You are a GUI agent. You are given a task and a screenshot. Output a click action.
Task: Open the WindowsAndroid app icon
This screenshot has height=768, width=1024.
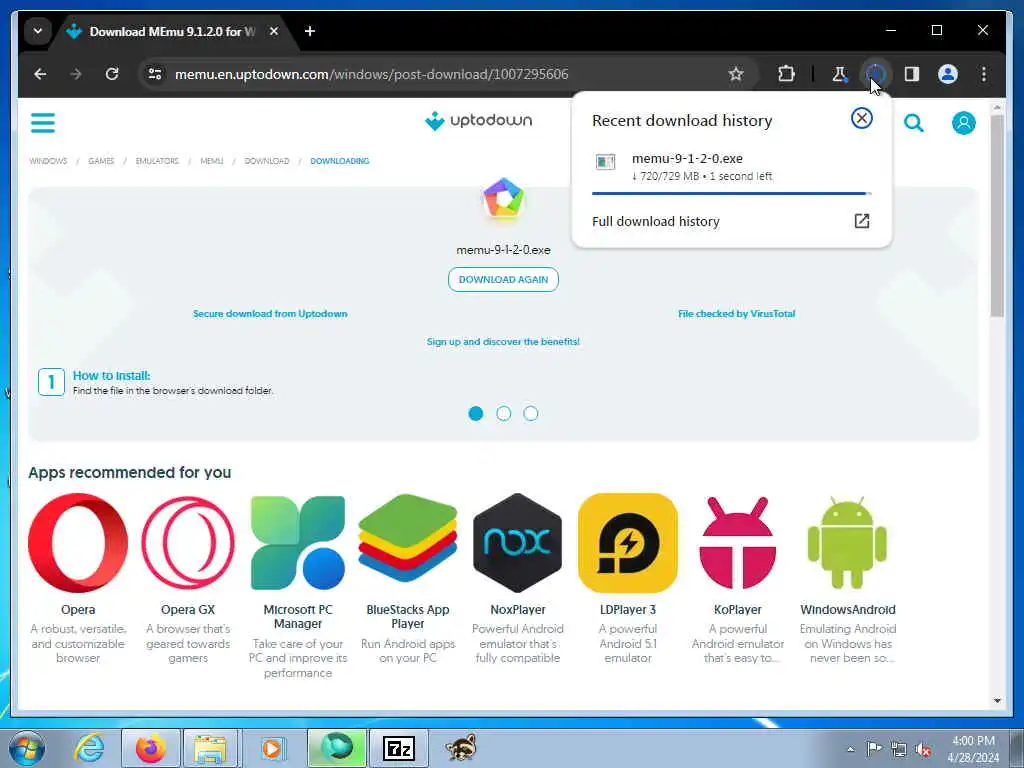pyautogui.click(x=847, y=543)
